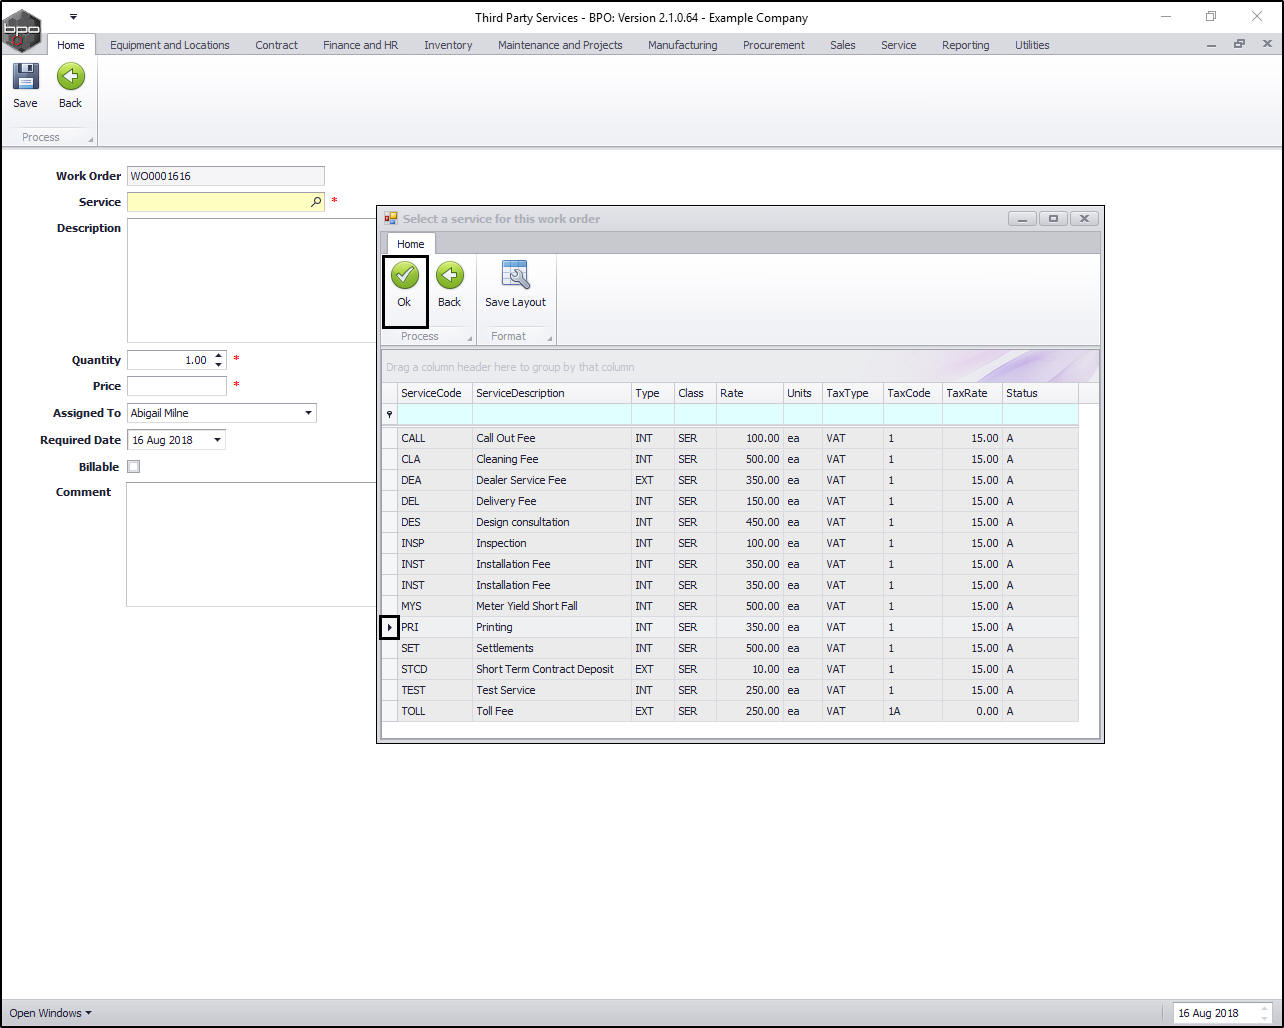1284x1028 pixels.
Task: Switch to the Reporting tab
Action: pos(966,45)
